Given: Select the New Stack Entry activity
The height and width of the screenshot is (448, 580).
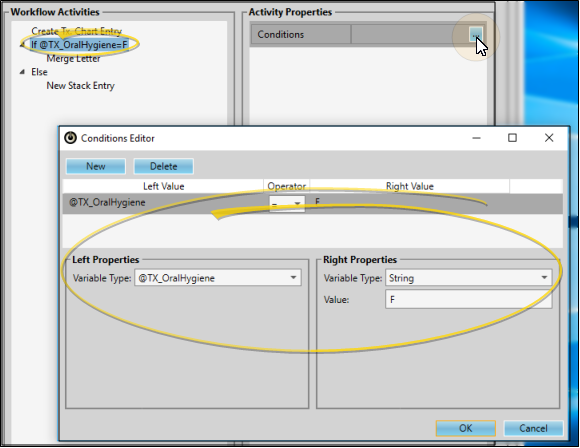Looking at the screenshot, I should (x=81, y=85).
